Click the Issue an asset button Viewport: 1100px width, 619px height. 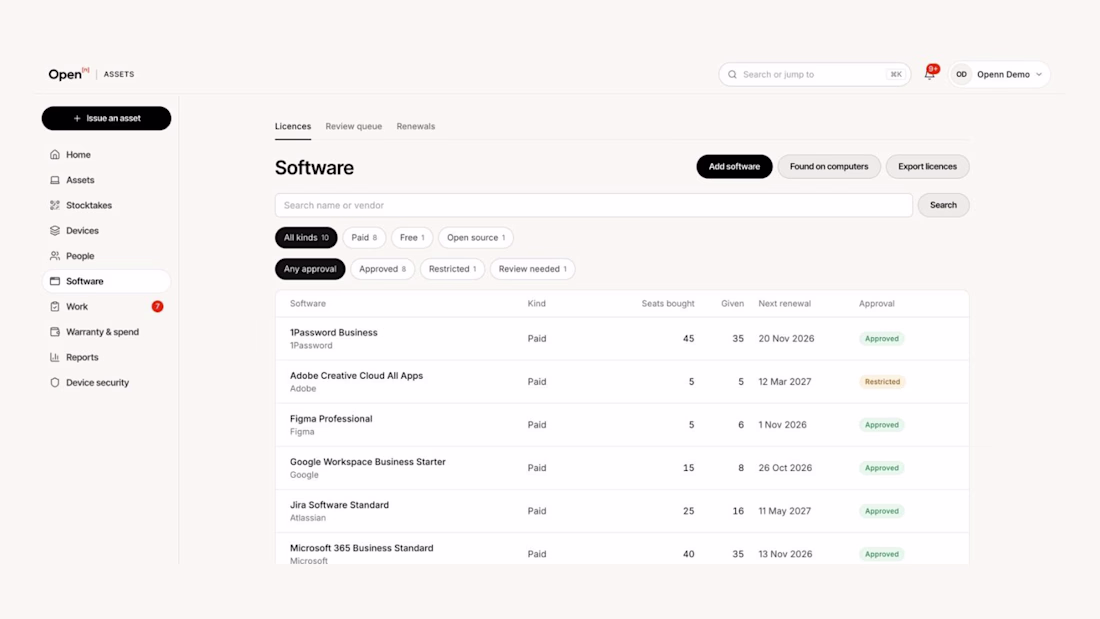(106, 118)
